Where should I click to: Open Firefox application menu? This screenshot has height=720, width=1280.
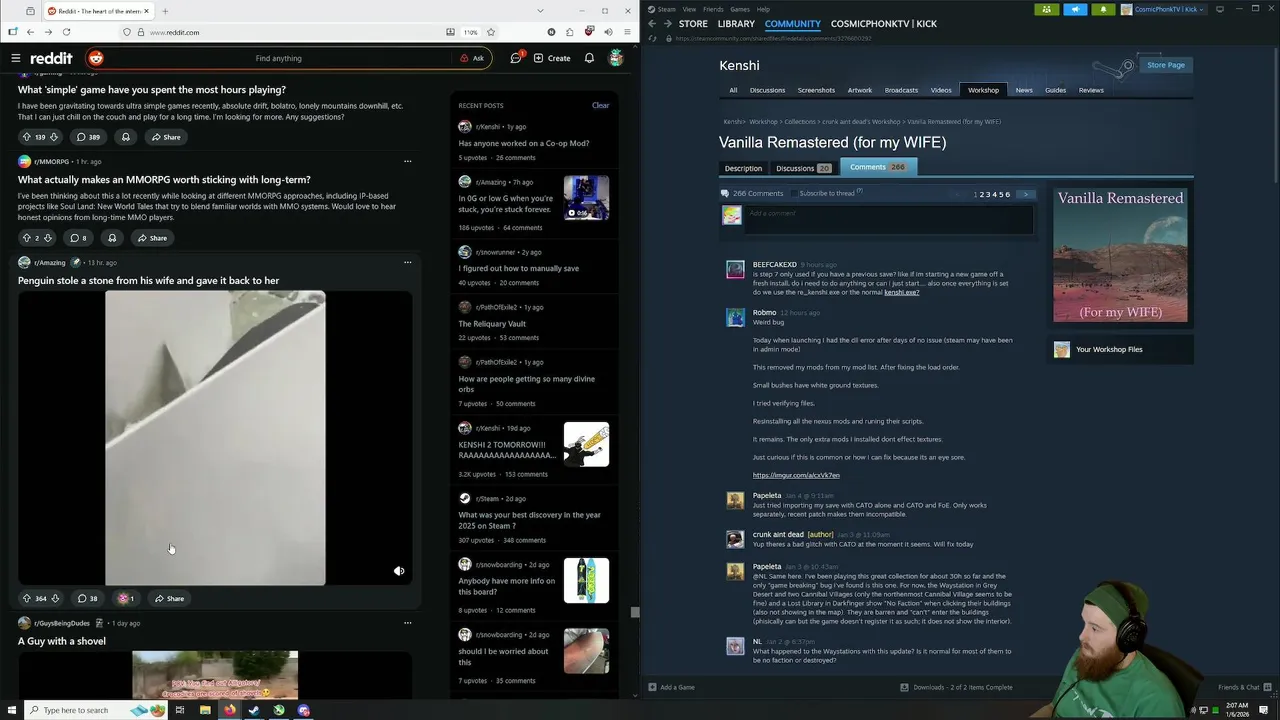pyautogui.click(x=625, y=32)
